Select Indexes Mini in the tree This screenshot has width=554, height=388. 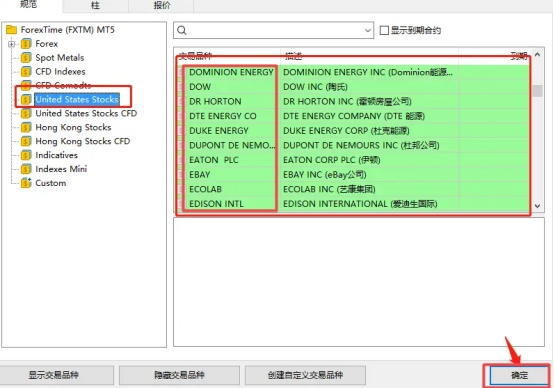coord(61,169)
